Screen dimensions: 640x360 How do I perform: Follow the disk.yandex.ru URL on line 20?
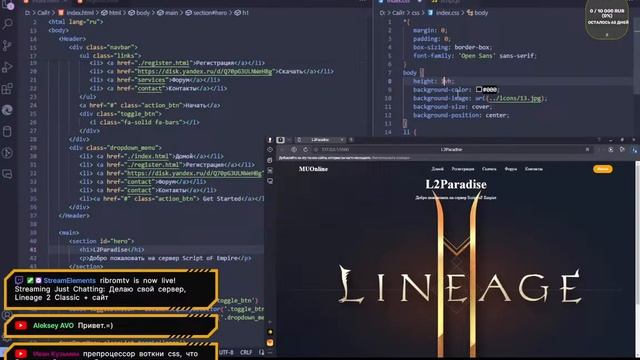click(x=204, y=71)
